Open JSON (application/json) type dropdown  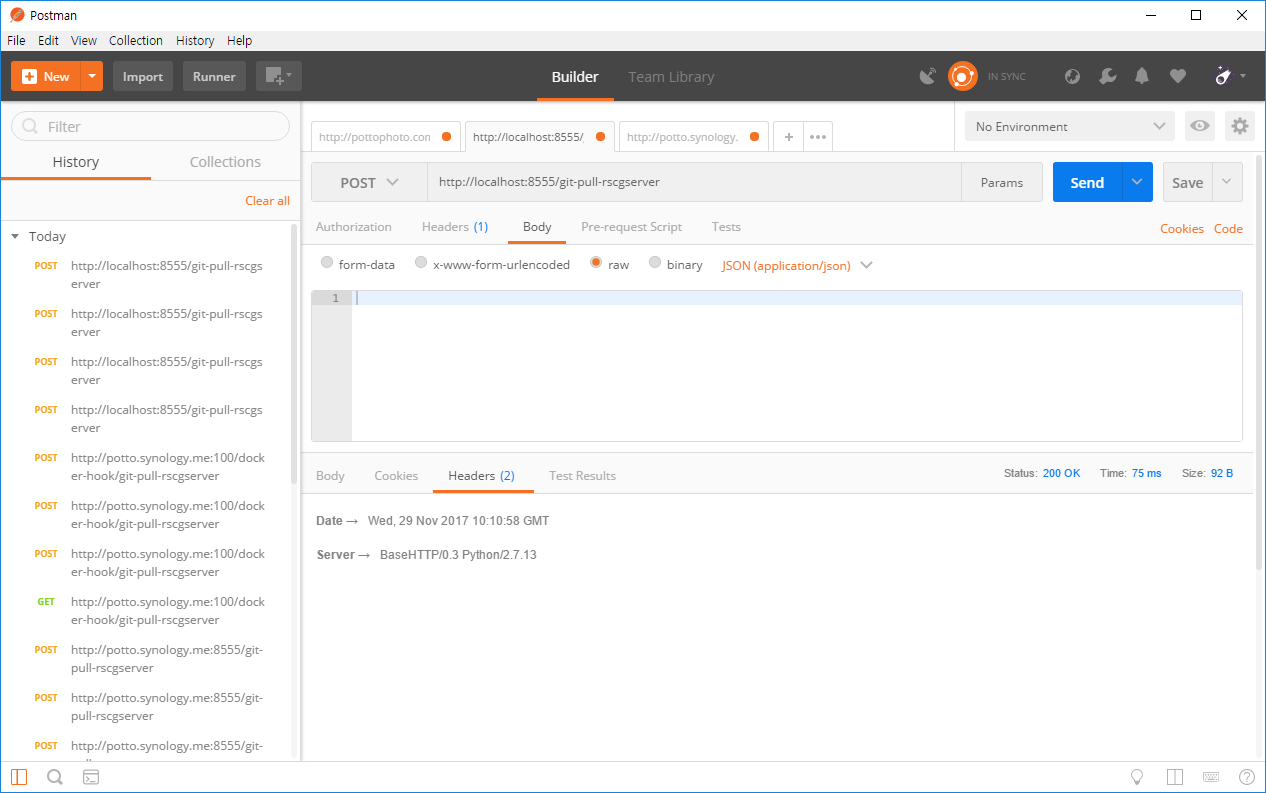click(797, 265)
